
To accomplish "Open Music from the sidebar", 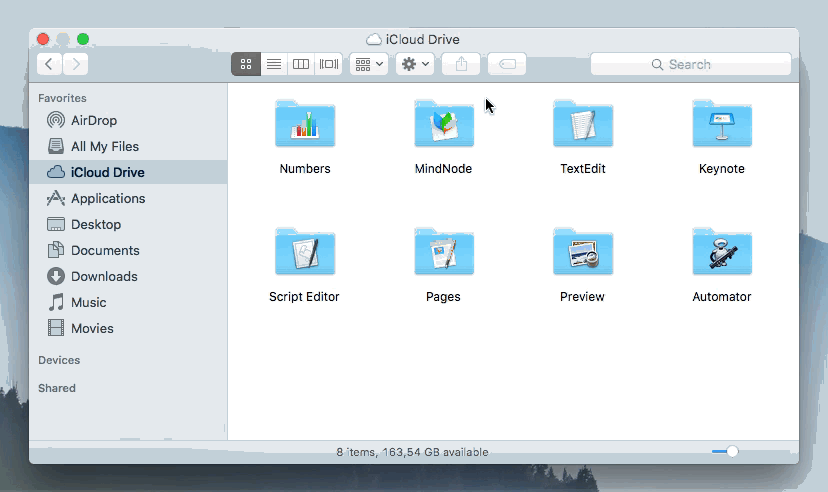I will (128, 302).
